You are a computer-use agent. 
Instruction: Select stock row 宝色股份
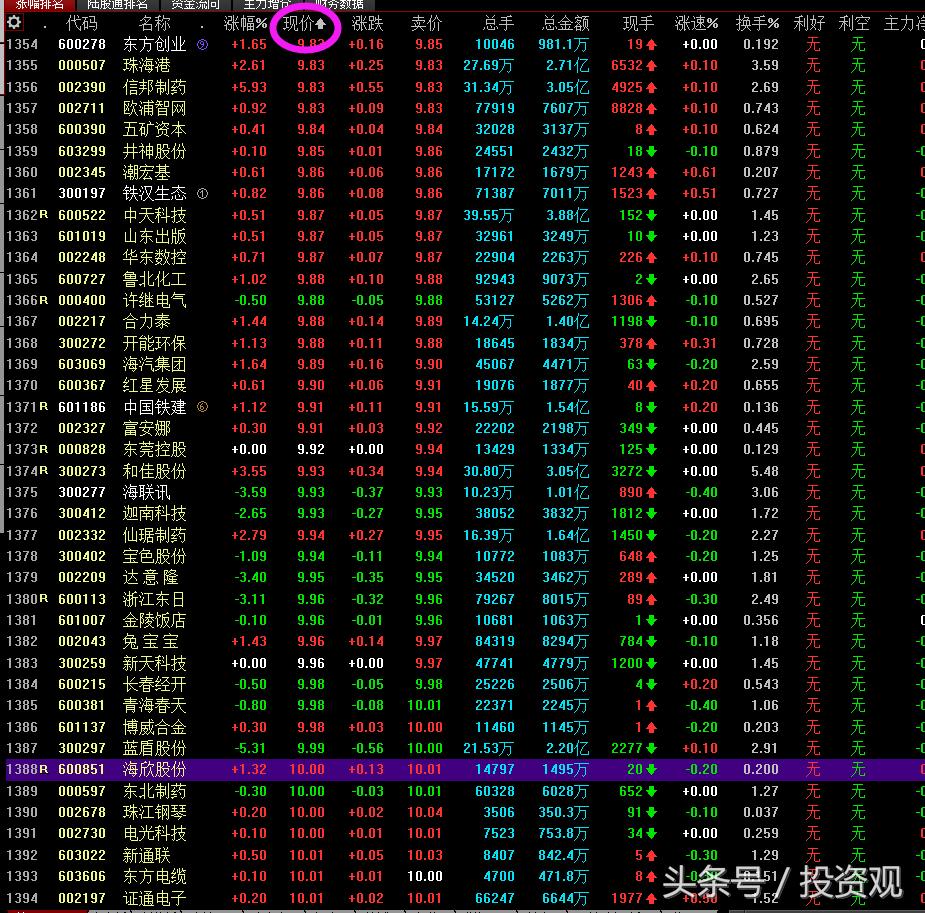pyautogui.click(x=465, y=556)
